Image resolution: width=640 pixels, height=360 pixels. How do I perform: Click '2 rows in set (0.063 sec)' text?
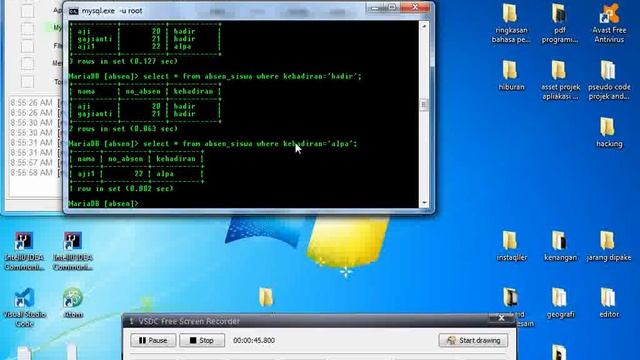(124, 129)
